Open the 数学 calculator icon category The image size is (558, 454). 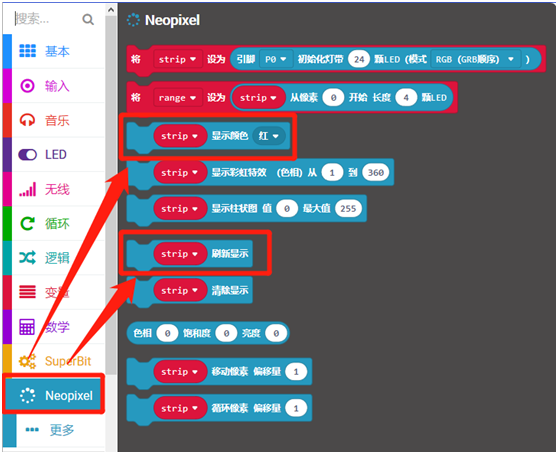[54, 327]
